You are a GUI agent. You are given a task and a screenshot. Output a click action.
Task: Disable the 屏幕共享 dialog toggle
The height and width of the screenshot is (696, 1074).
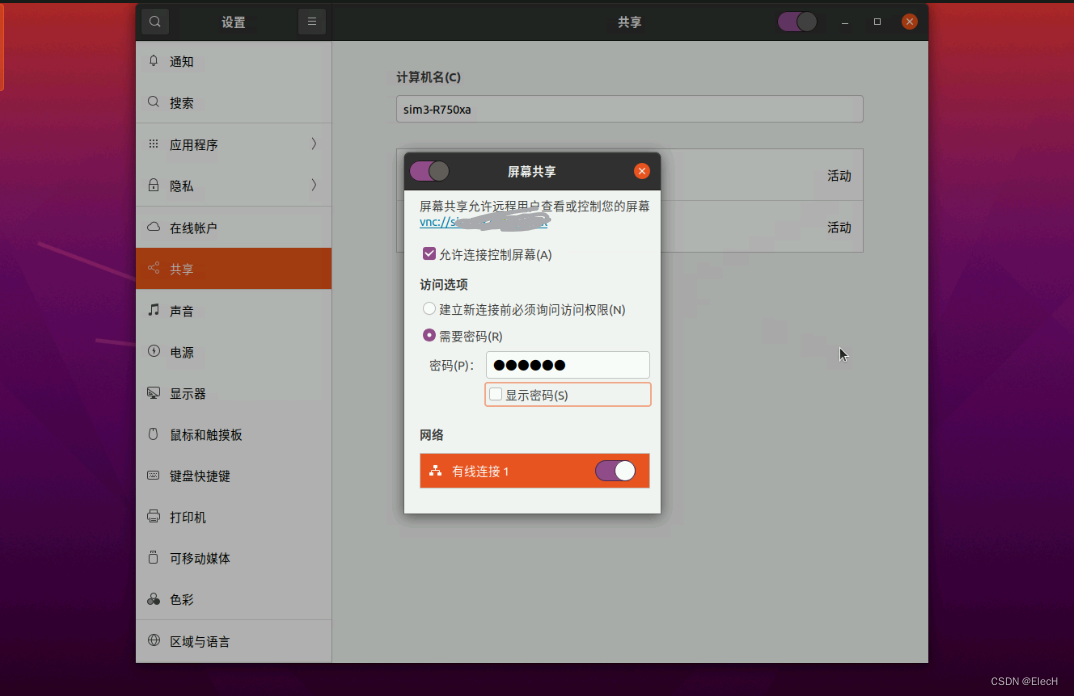pyautogui.click(x=430, y=171)
